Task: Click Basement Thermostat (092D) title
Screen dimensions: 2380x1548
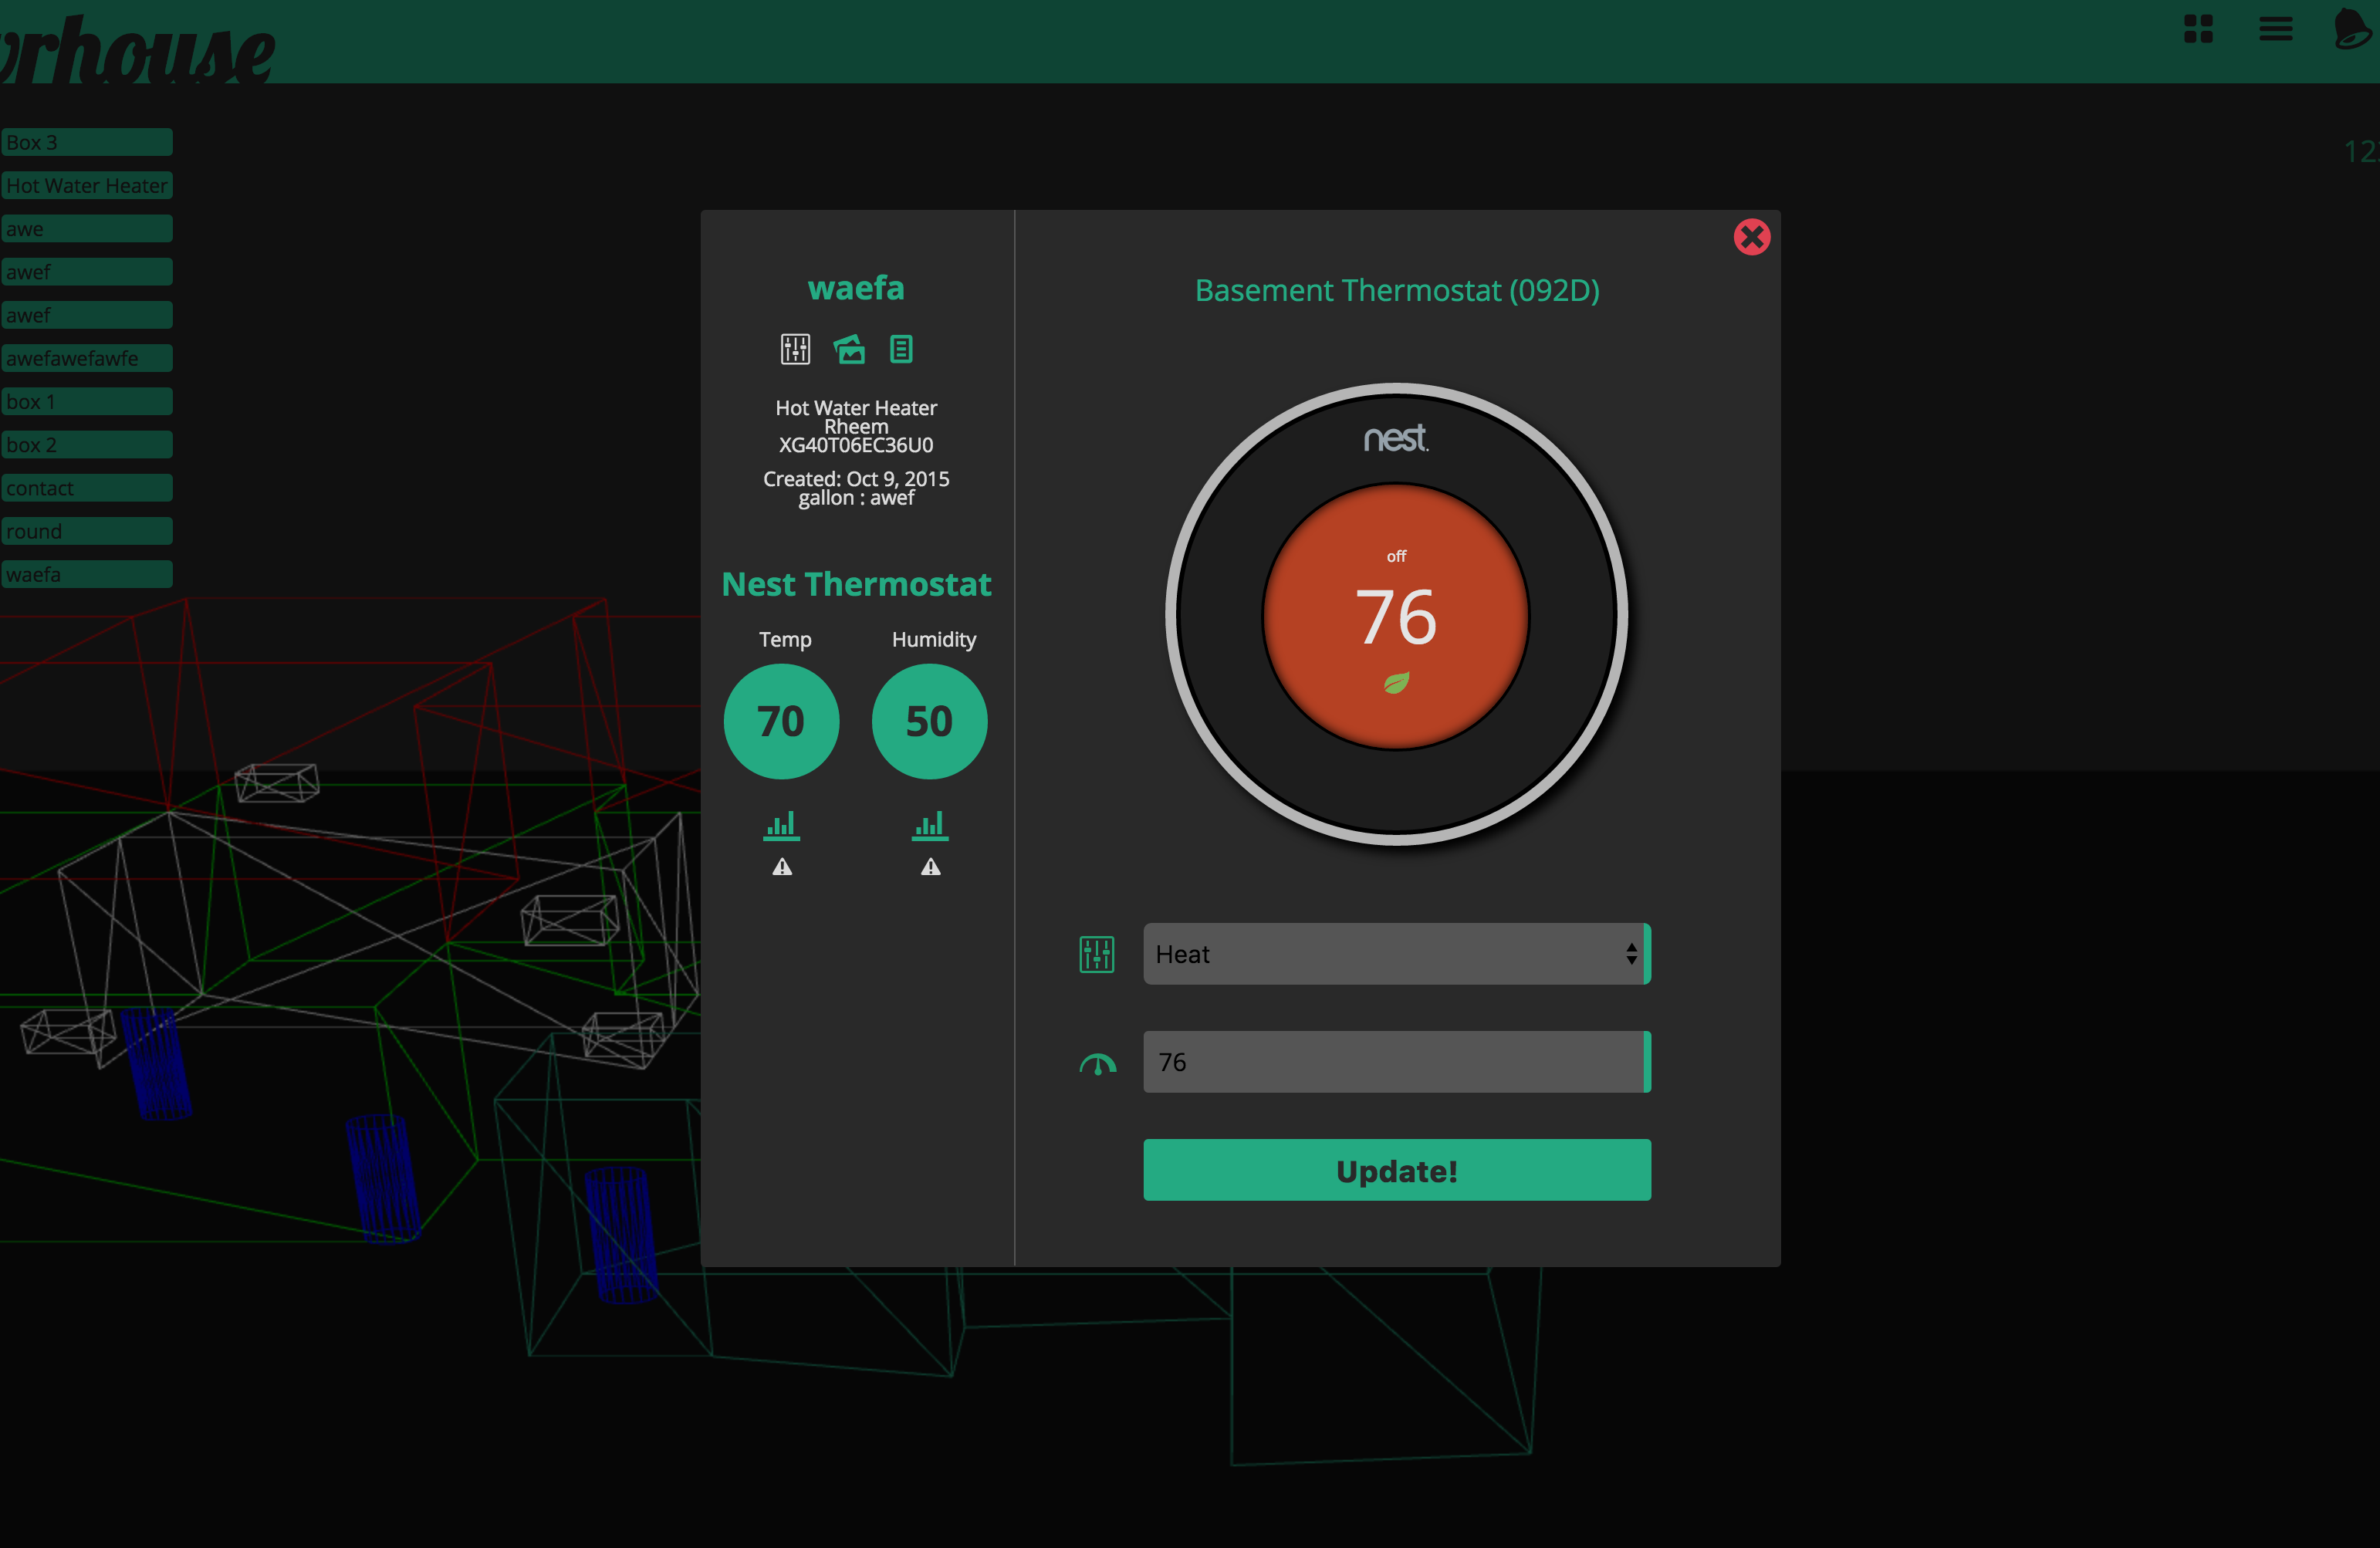Action: tap(1397, 290)
